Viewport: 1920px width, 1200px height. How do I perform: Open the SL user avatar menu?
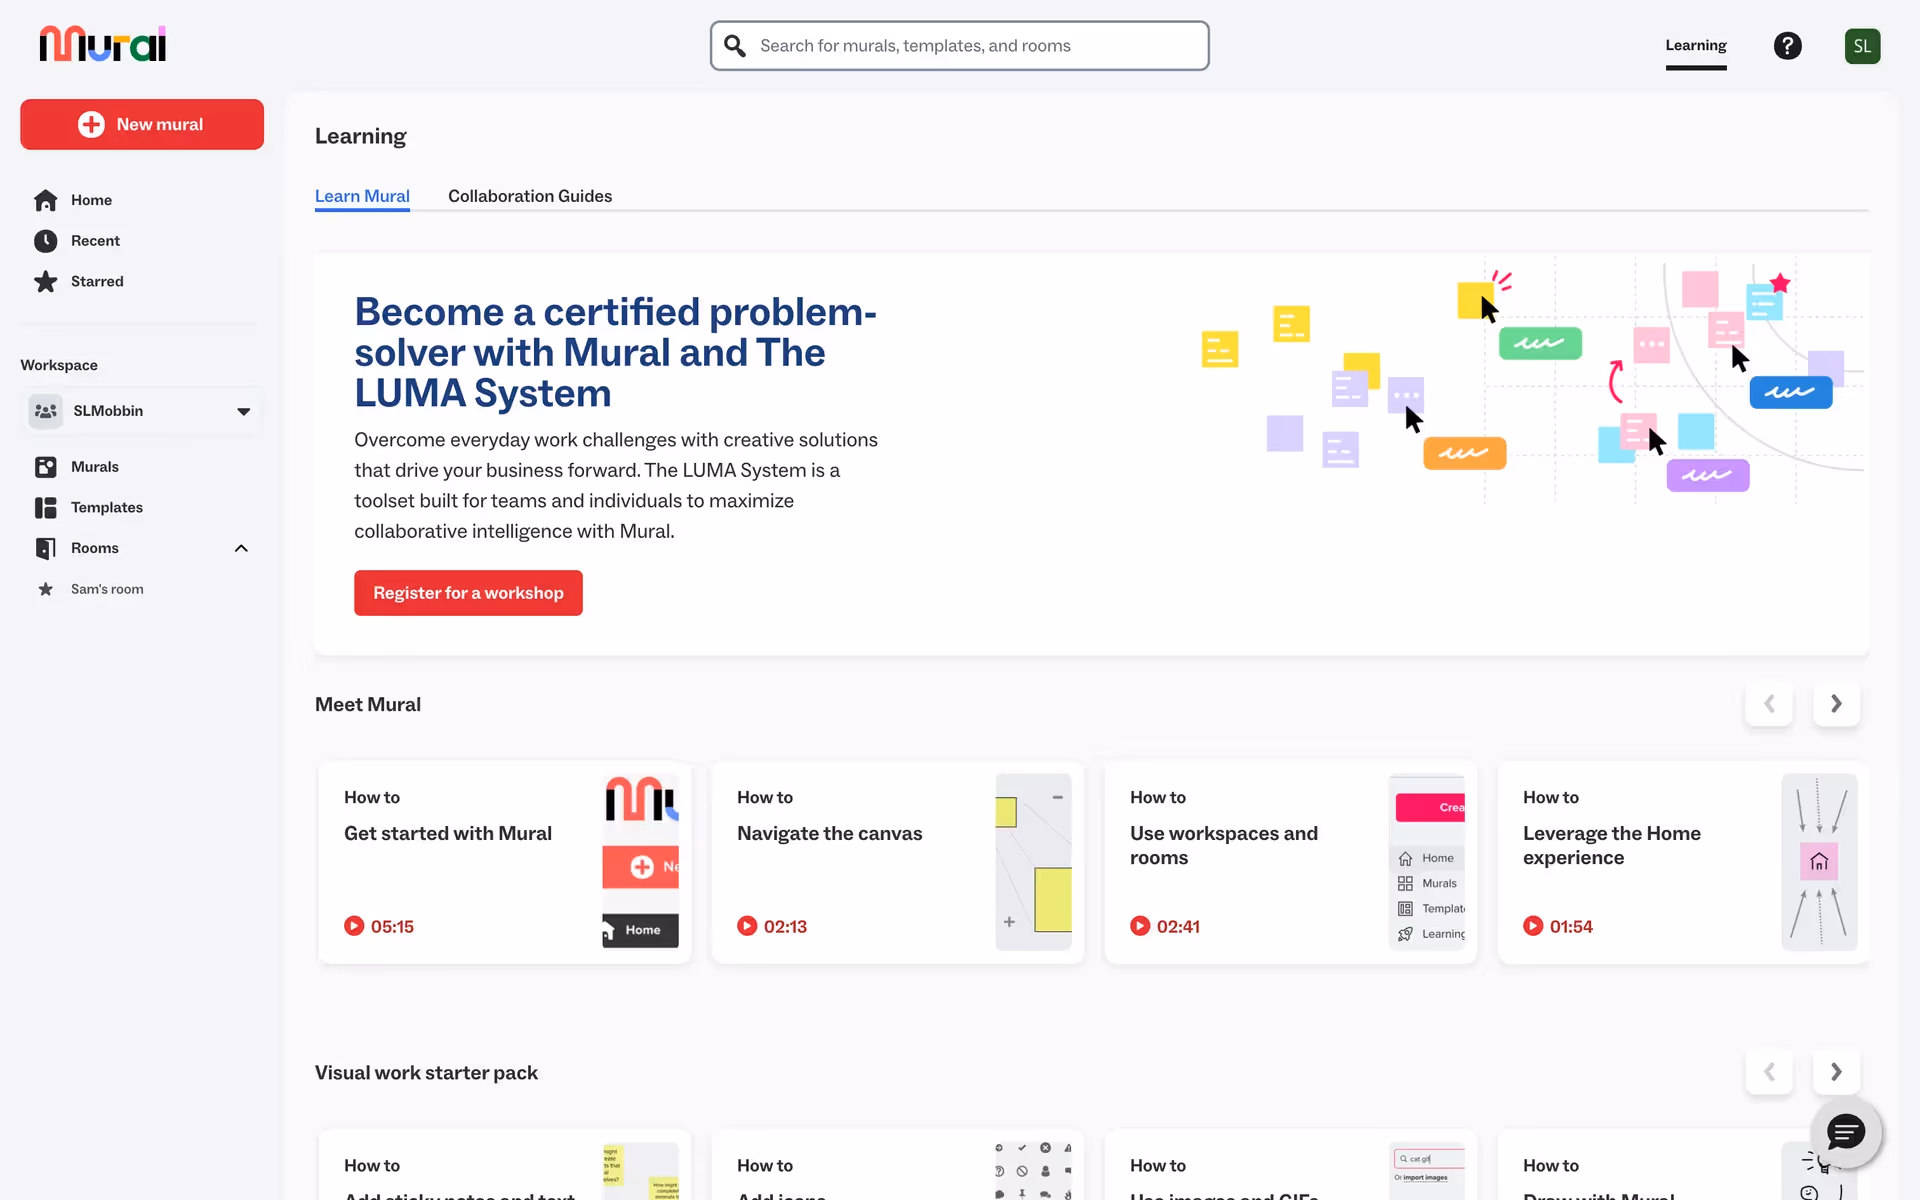click(x=1861, y=46)
